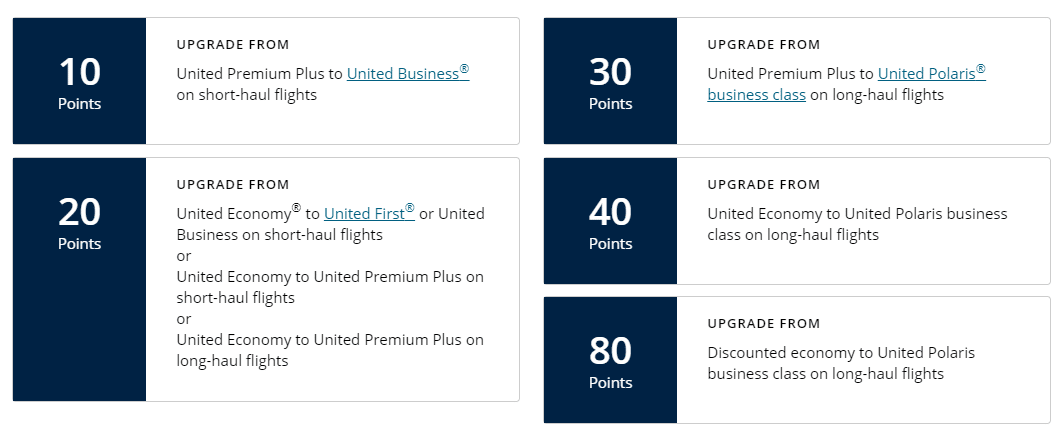Click the 30 Points badge
The height and width of the screenshot is (433, 1060).
click(x=610, y=81)
